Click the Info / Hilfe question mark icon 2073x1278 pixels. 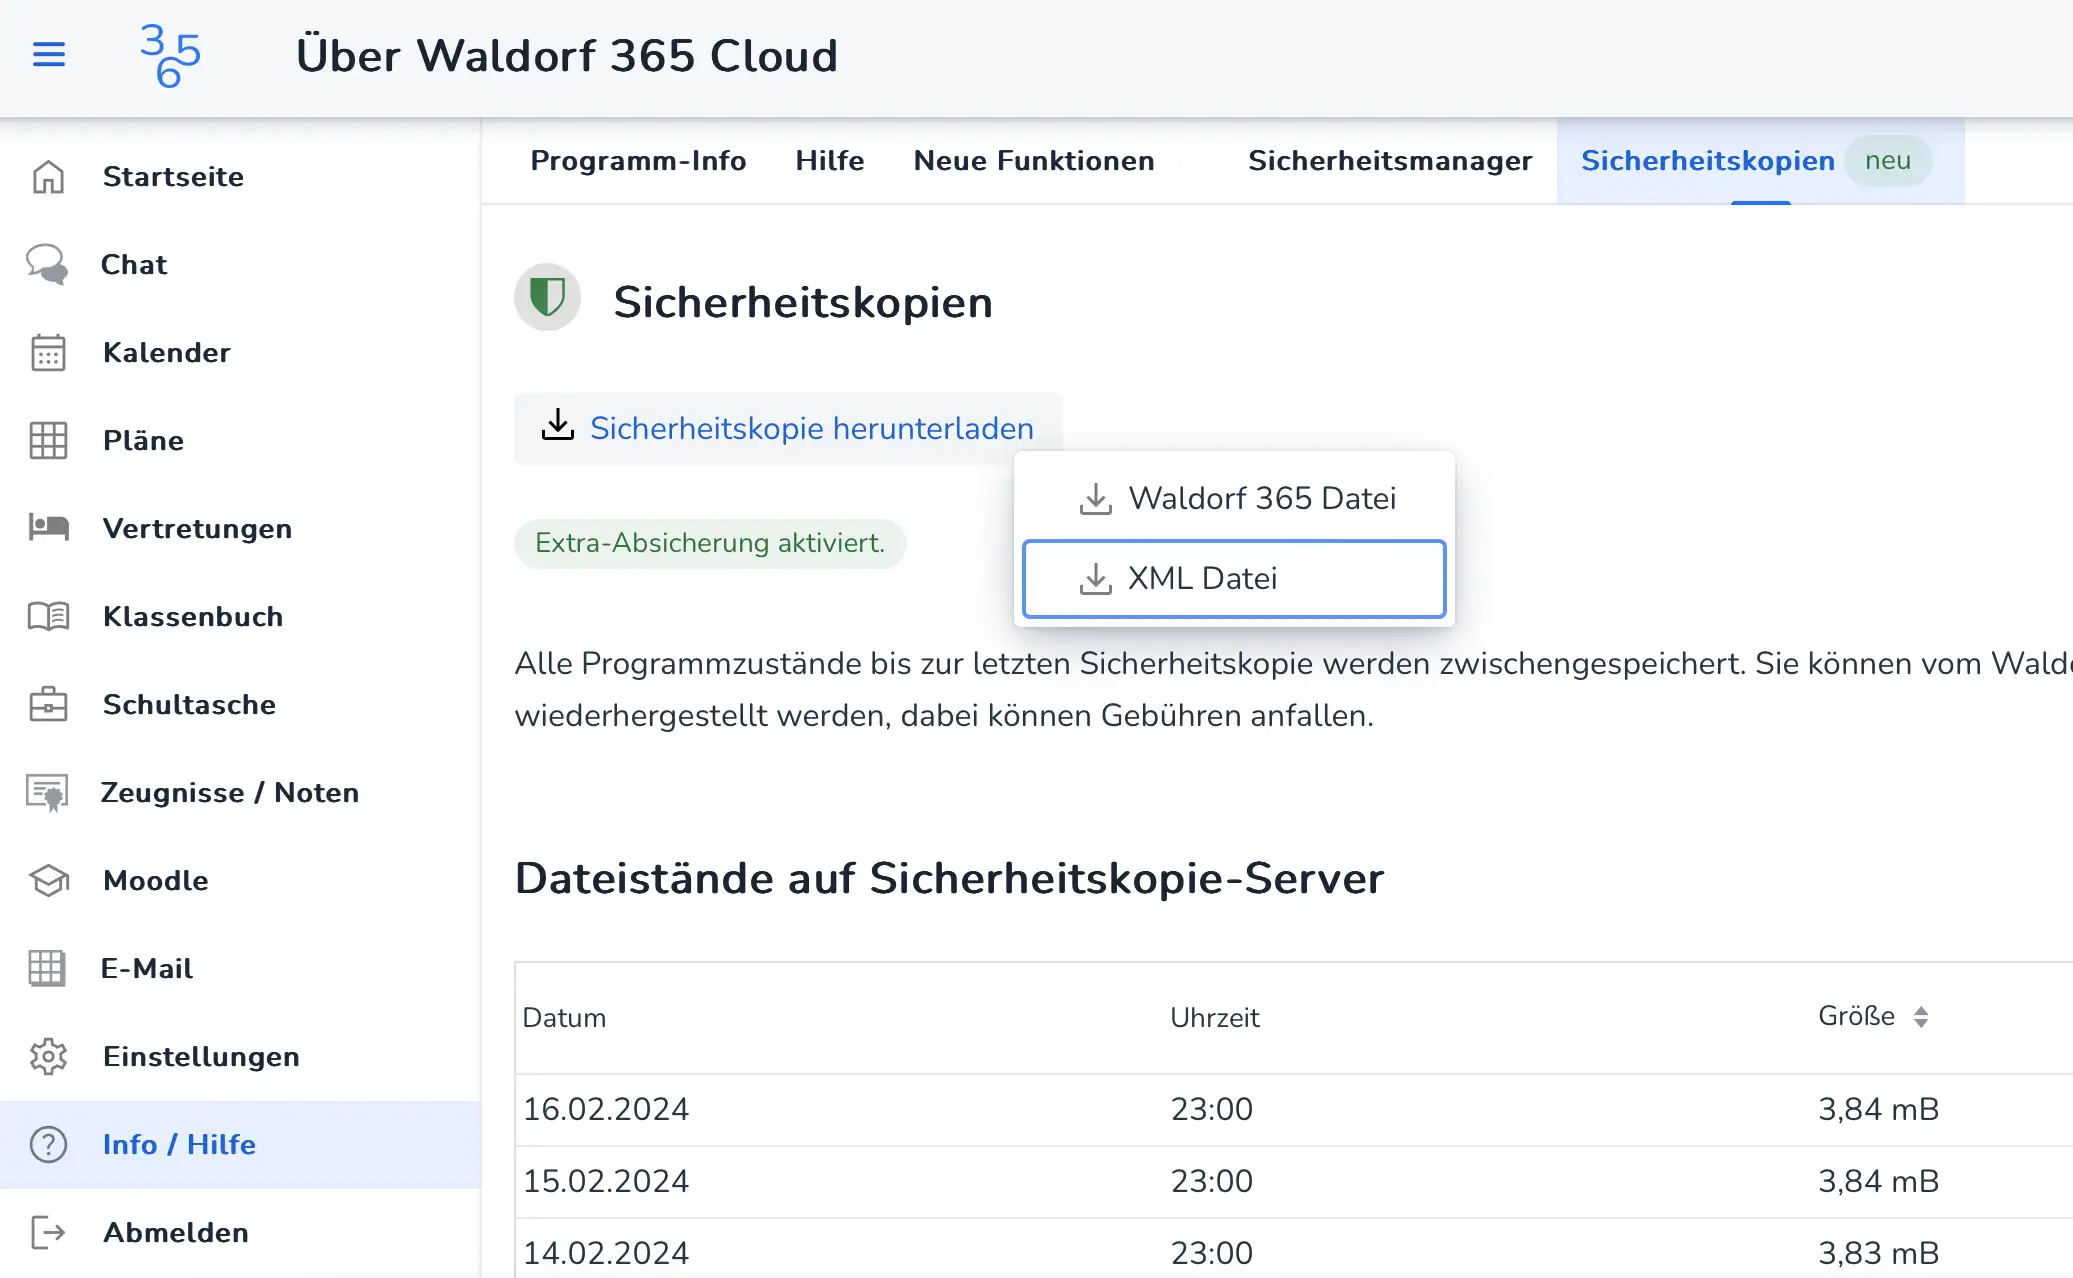click(48, 1145)
